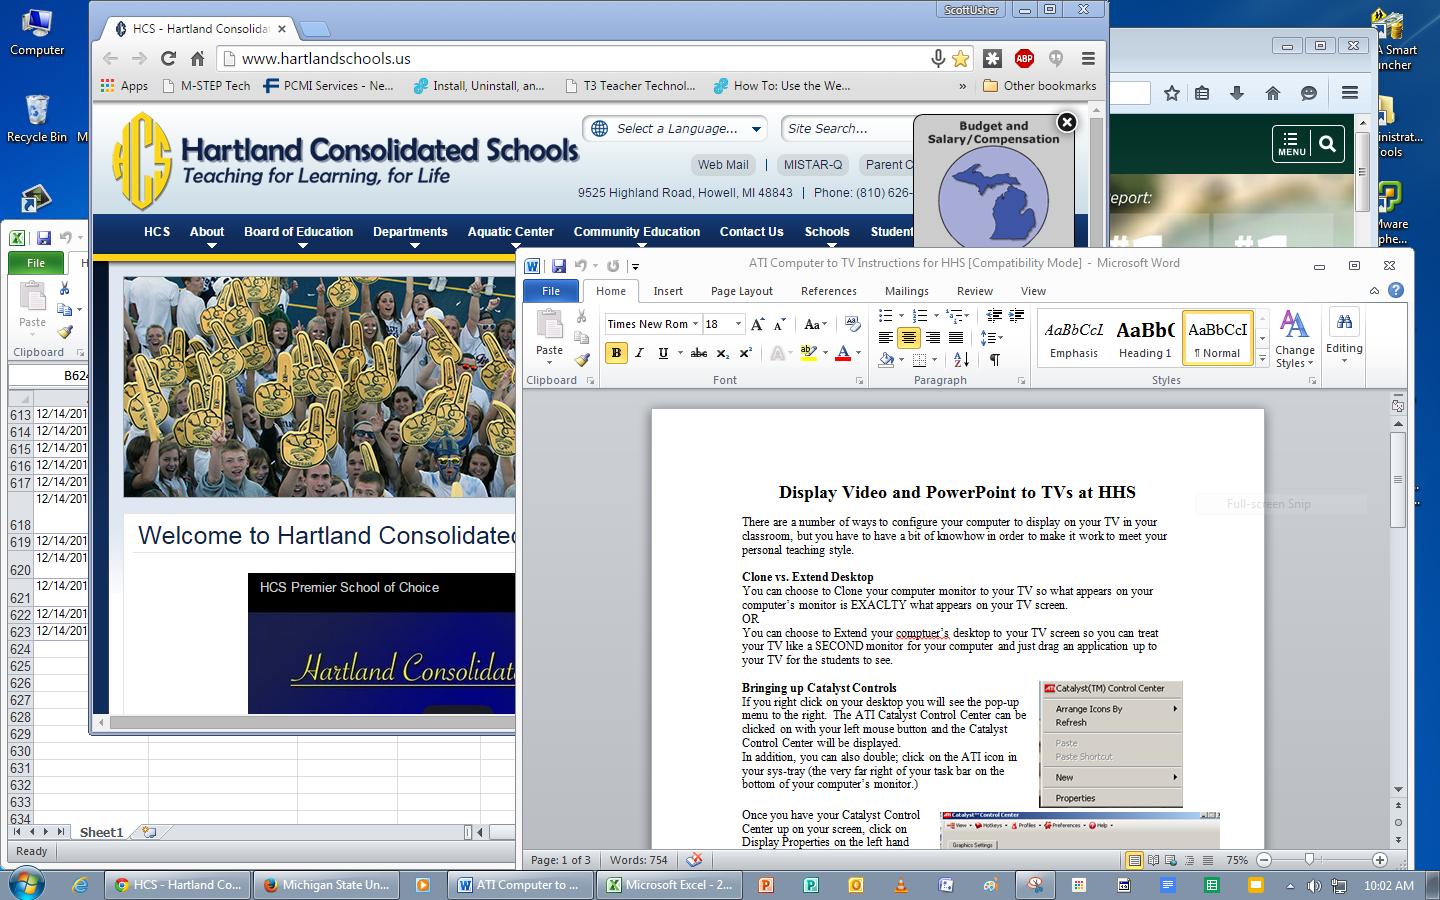The width and height of the screenshot is (1440, 900).
Task: Toggle Center alignment in Word
Action: [x=908, y=338]
